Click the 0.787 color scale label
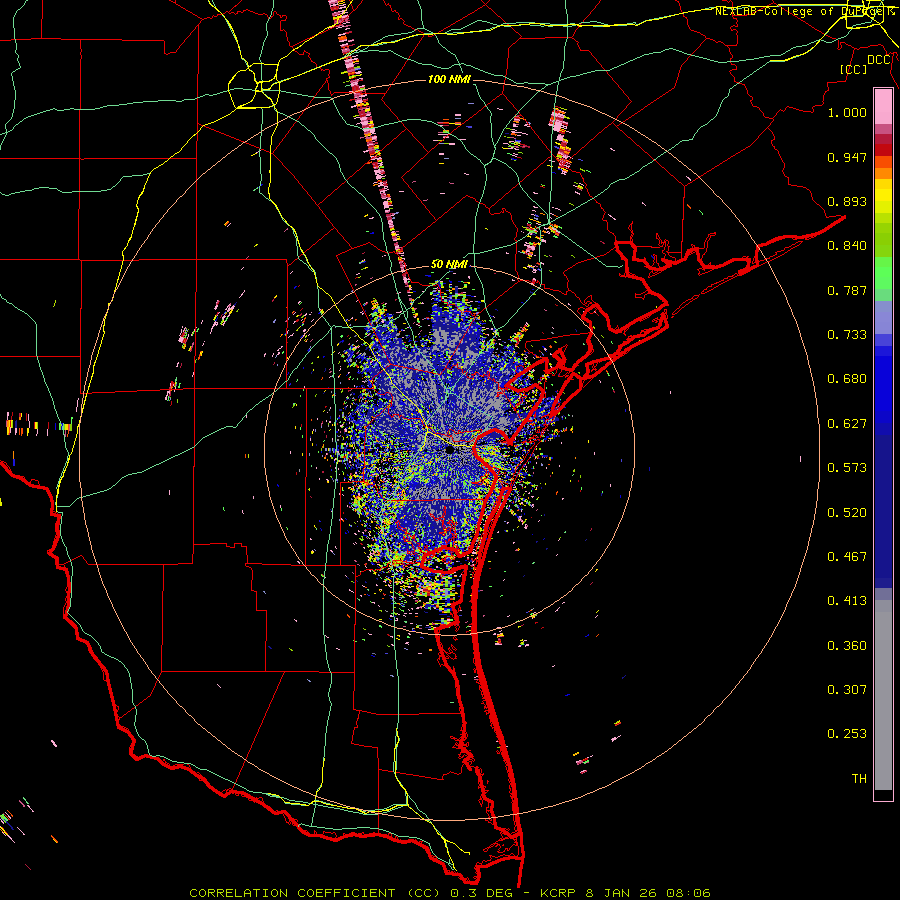The height and width of the screenshot is (900, 900). pyautogui.click(x=847, y=290)
